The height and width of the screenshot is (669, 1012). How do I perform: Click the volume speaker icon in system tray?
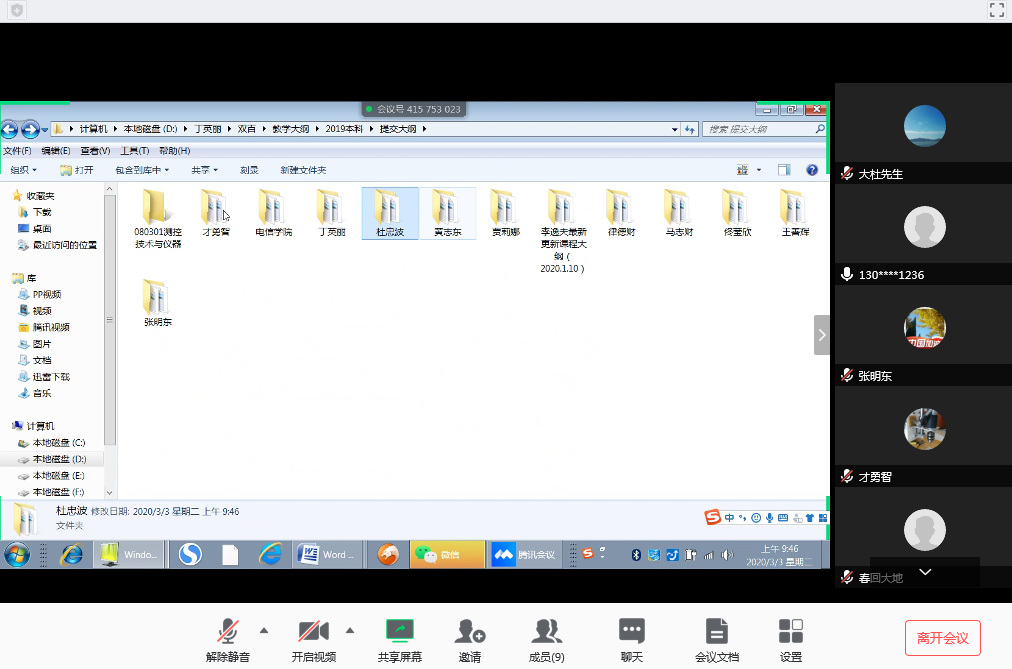point(727,555)
